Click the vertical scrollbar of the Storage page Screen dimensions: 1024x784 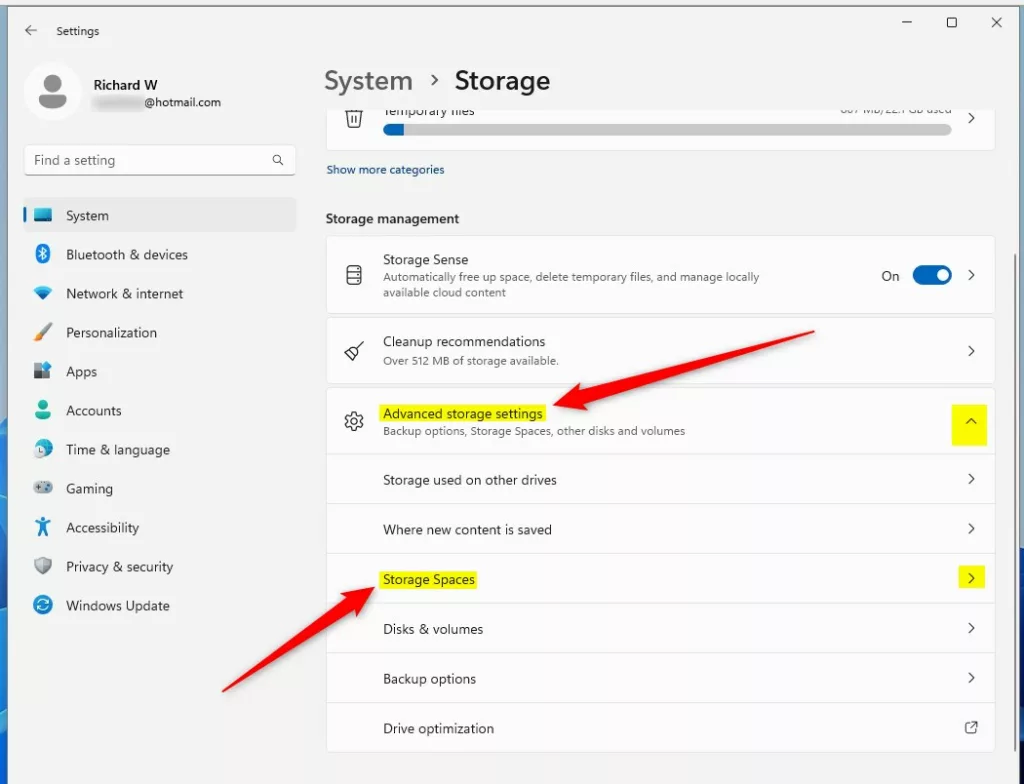pyautogui.click(x=1016, y=500)
